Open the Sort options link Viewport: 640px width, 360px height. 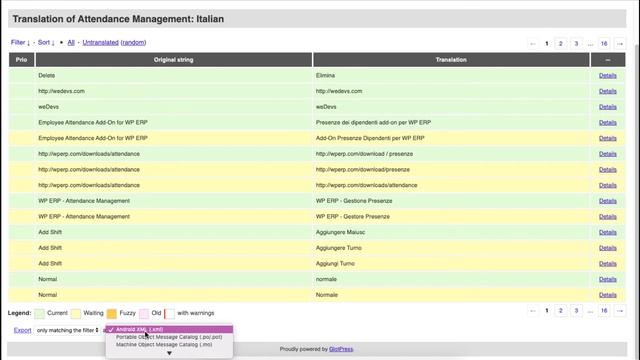click(x=46, y=42)
